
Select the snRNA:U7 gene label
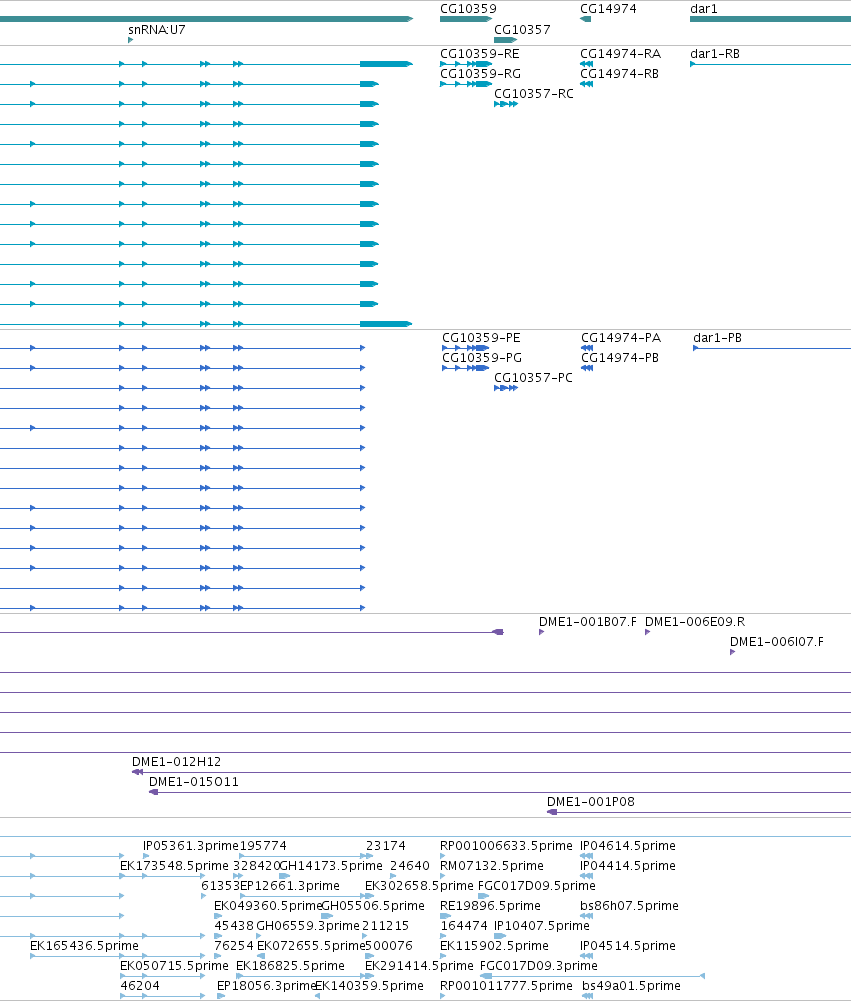coord(156,29)
